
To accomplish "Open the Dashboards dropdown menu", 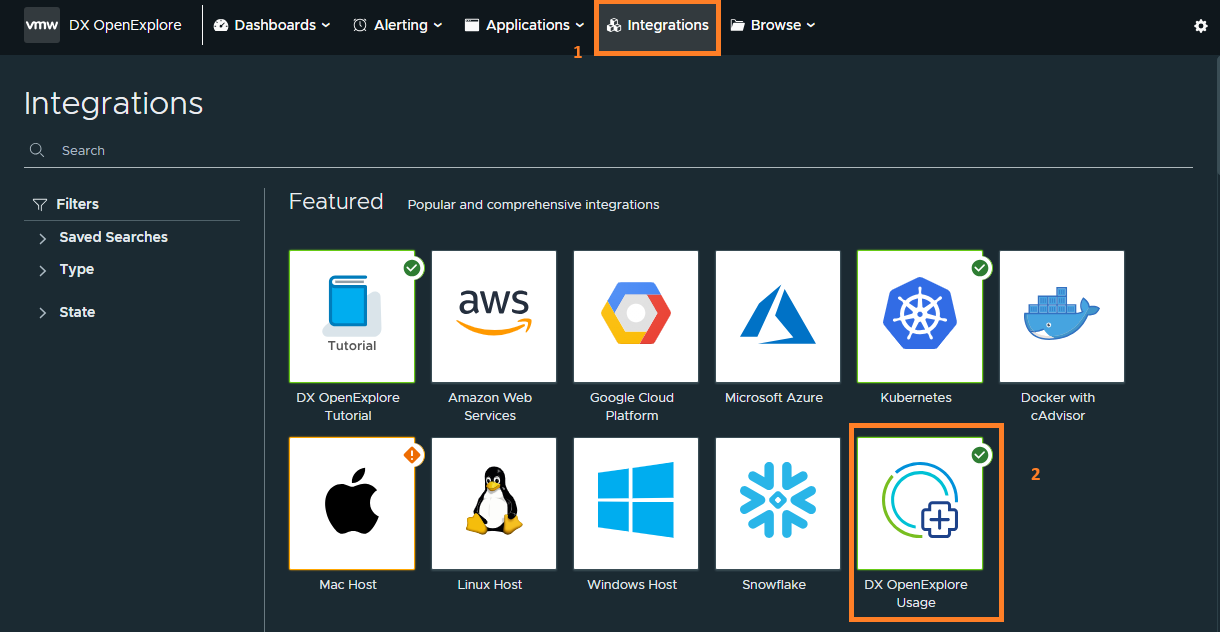I will [x=272, y=25].
